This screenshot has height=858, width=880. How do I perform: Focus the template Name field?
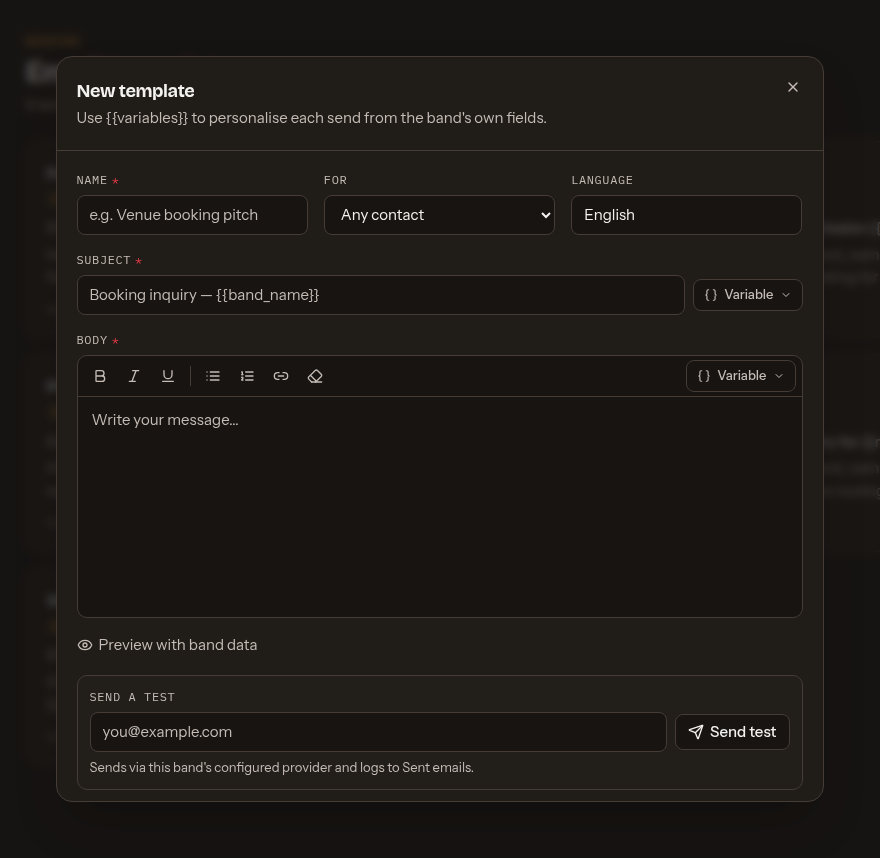pyautogui.click(x=192, y=215)
